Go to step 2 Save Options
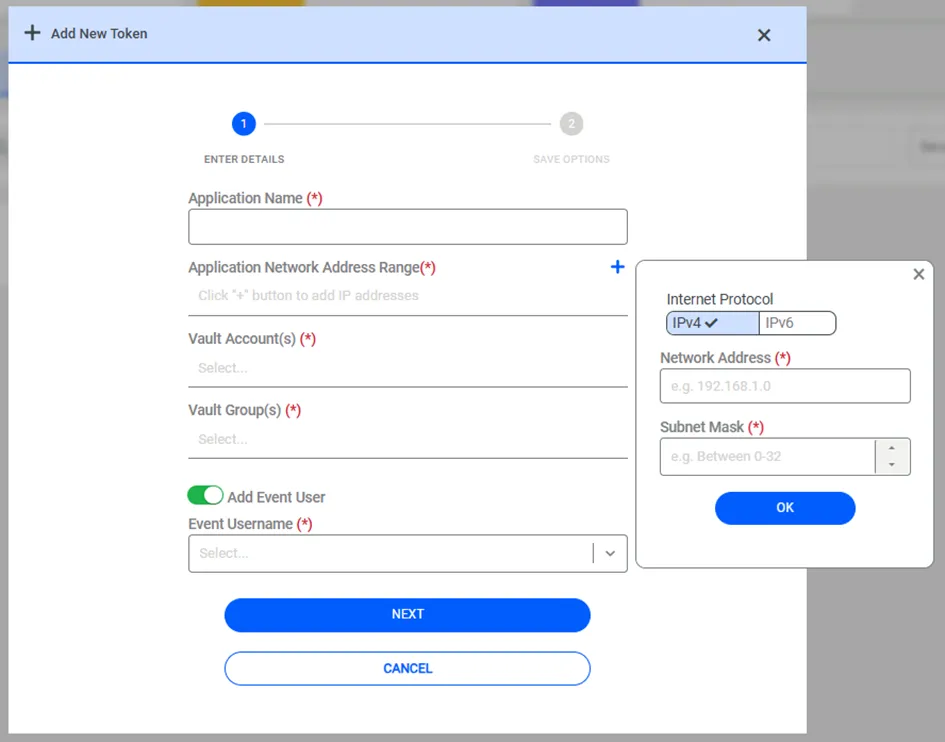 571,124
